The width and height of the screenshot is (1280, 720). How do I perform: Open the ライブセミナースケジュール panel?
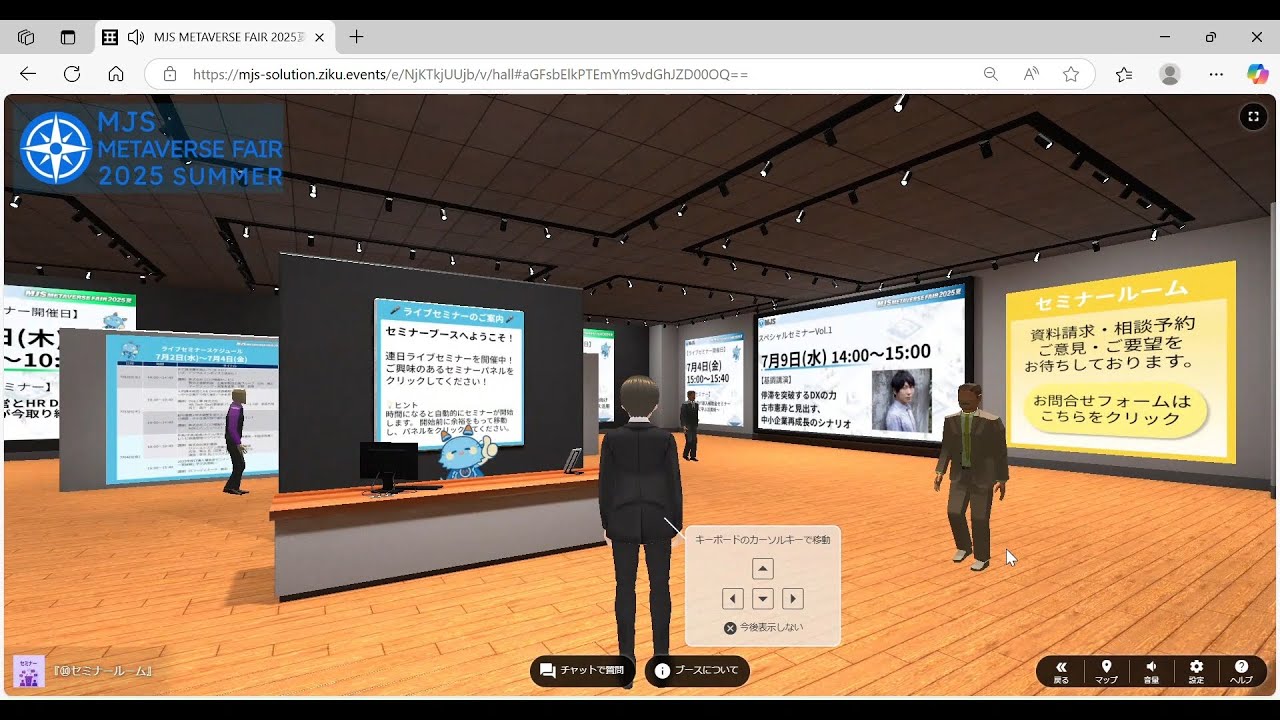coord(191,411)
